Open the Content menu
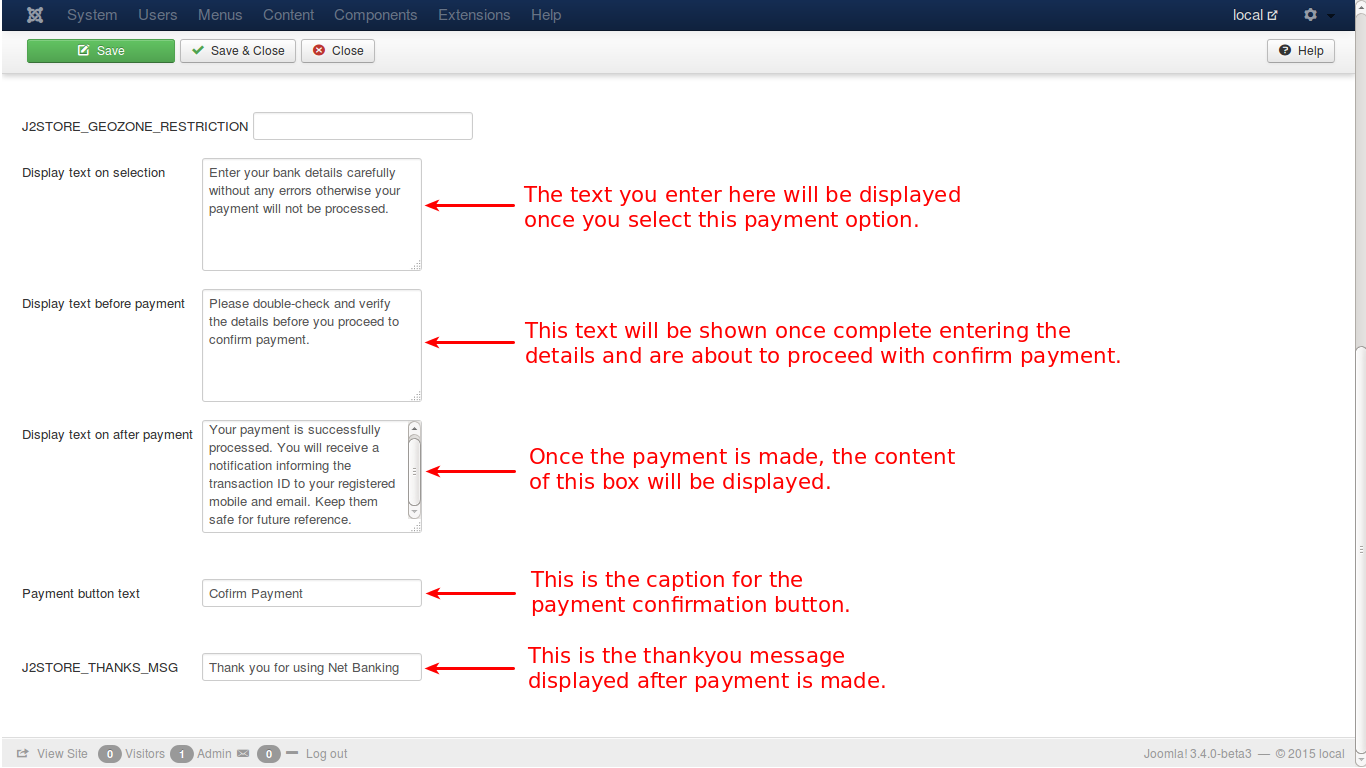 point(289,15)
